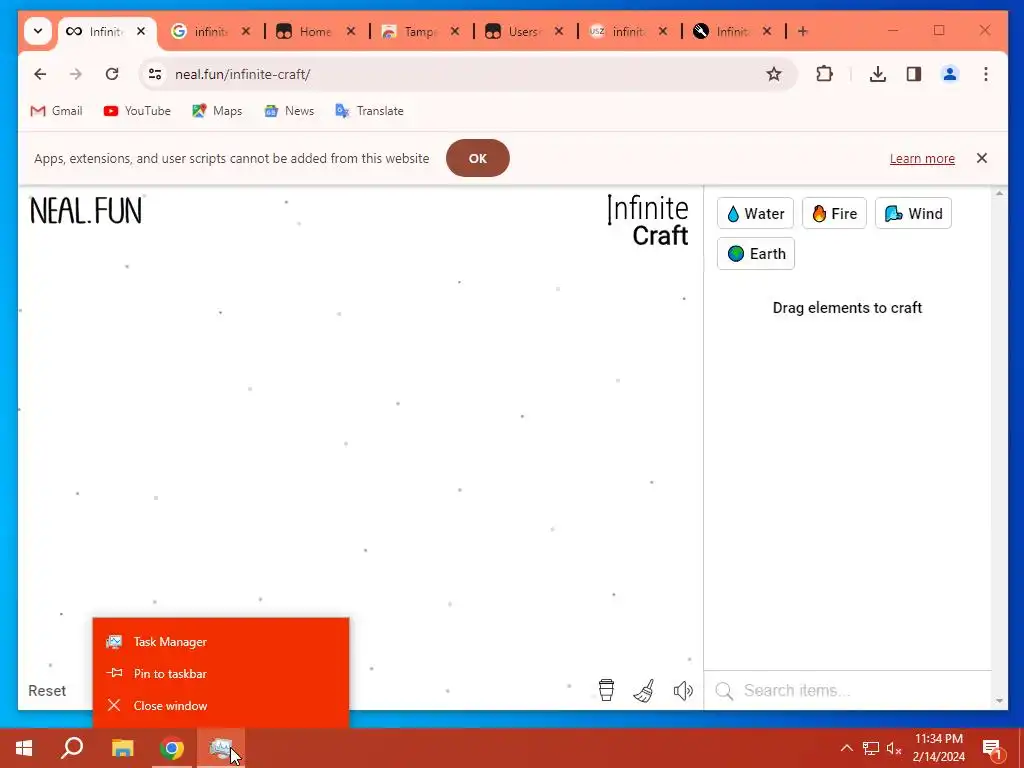Click the Search items field
1024x768 pixels.
[x=848, y=690]
